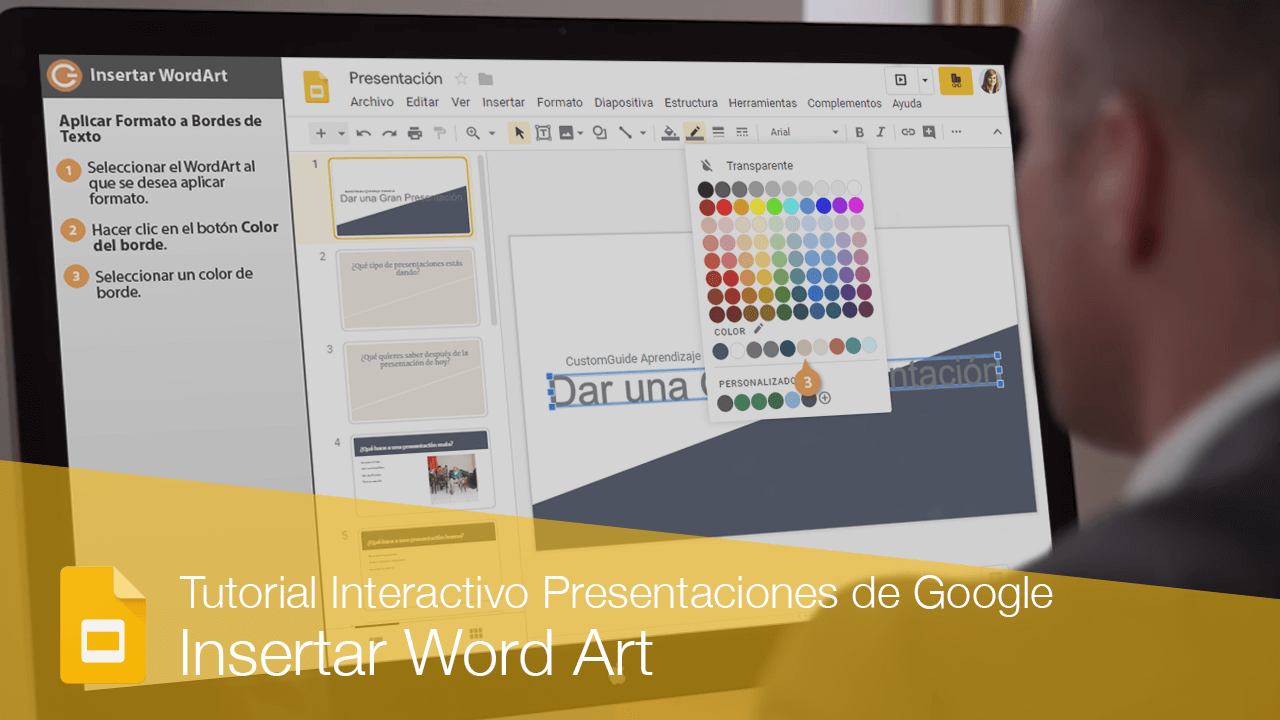Pick the pure blue swatch
Image resolution: width=1280 pixels, height=720 pixels.
tap(823, 205)
